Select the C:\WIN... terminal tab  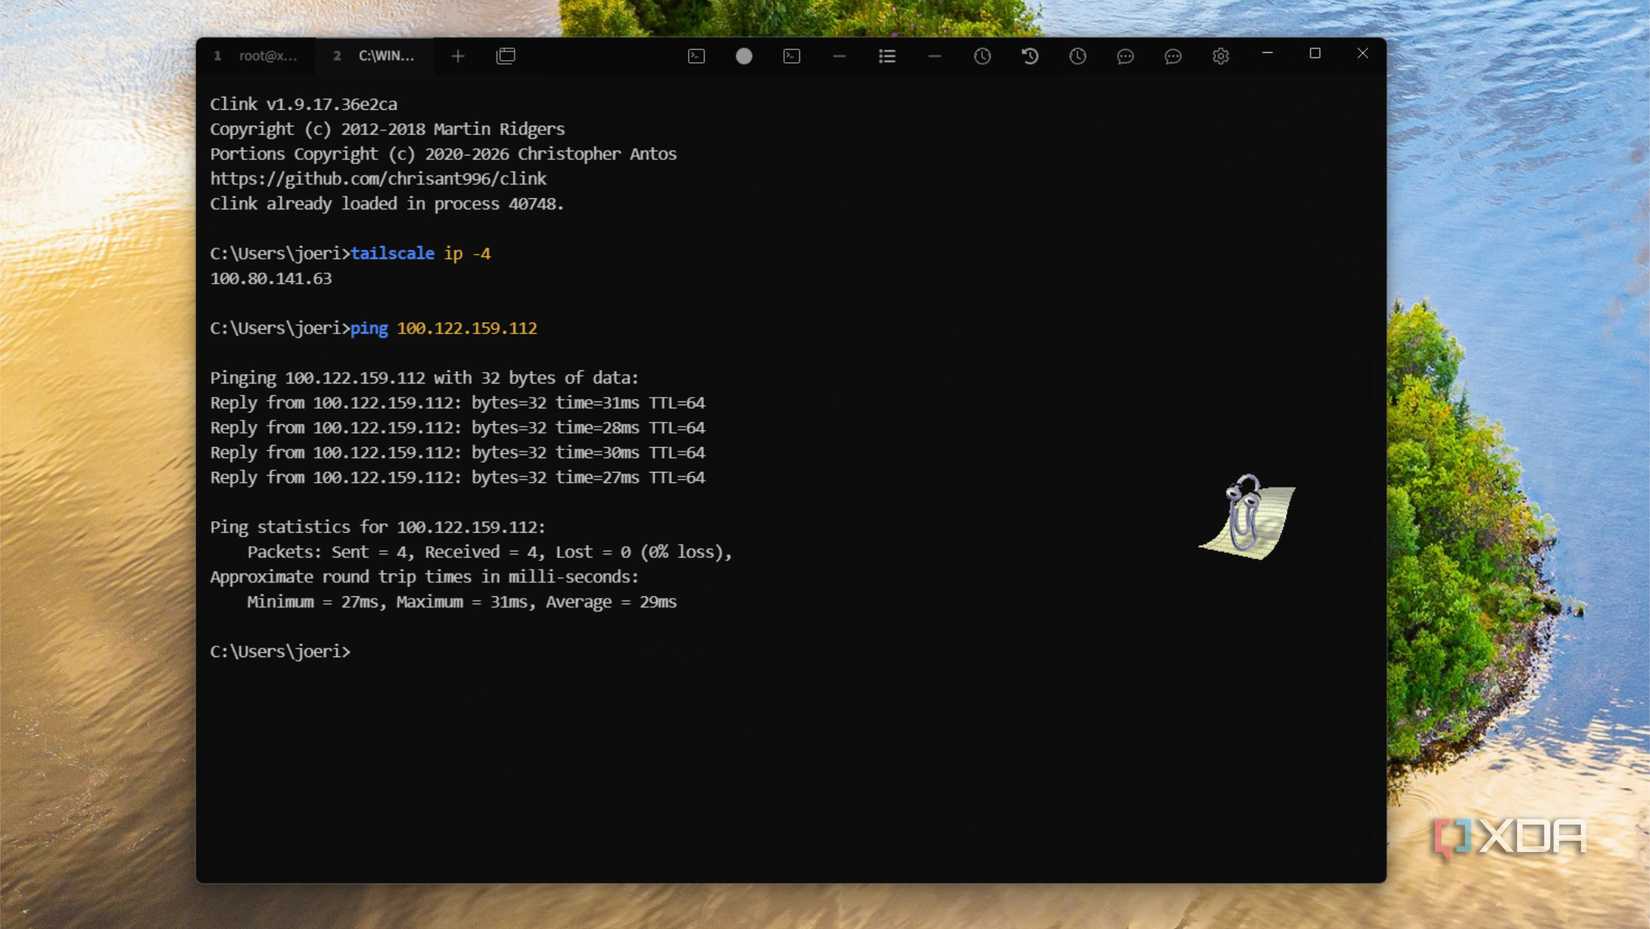point(375,56)
